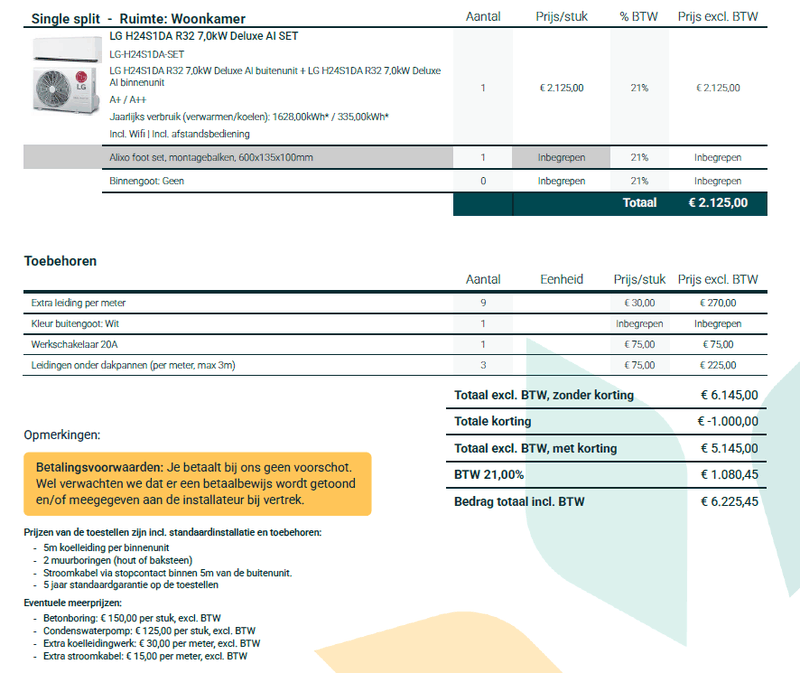
Task: Click 'Totaal excl. BTW, zonder korting' label
Action: 544,395
